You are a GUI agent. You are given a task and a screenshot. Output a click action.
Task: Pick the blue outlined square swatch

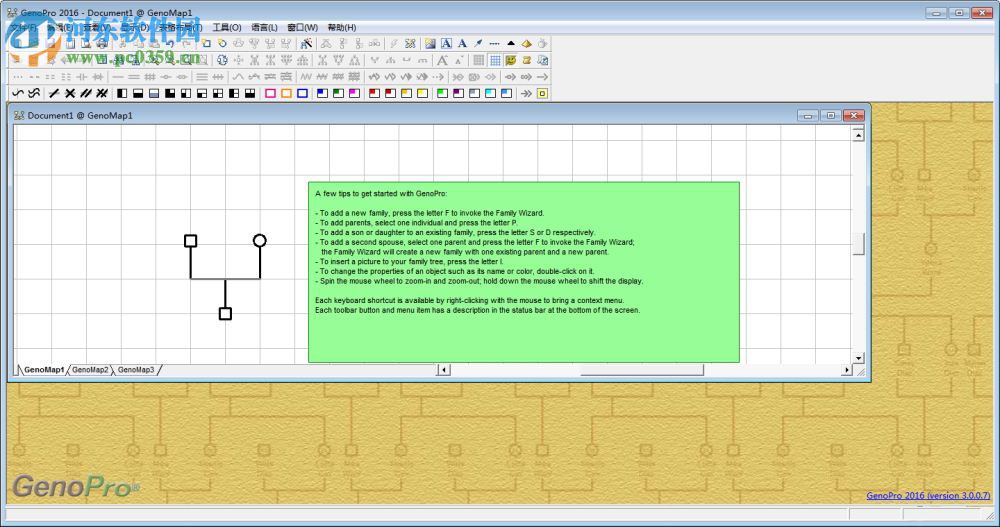point(302,93)
